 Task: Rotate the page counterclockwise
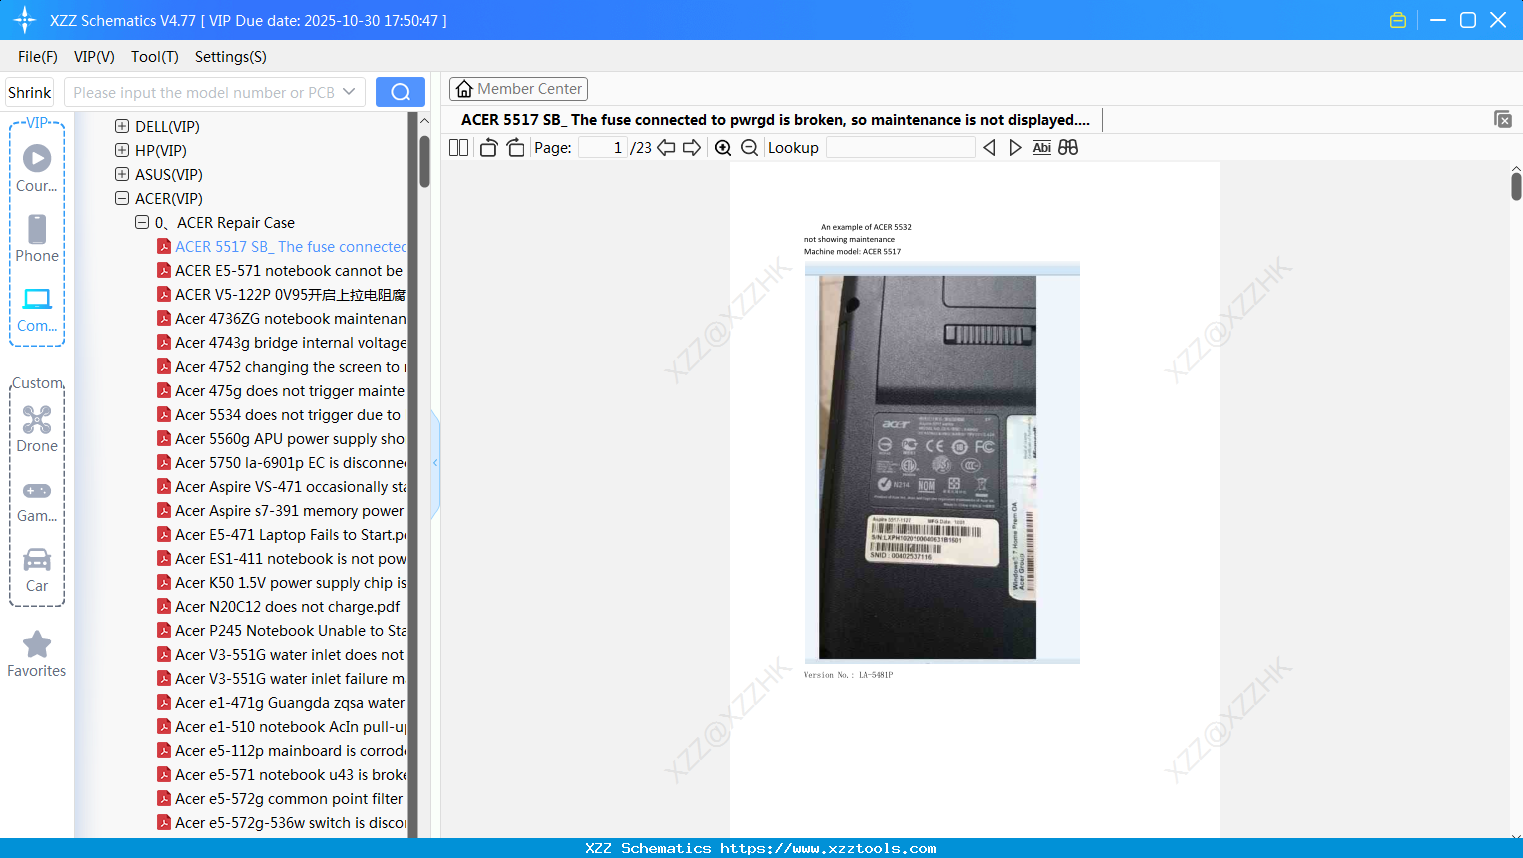[x=489, y=148]
